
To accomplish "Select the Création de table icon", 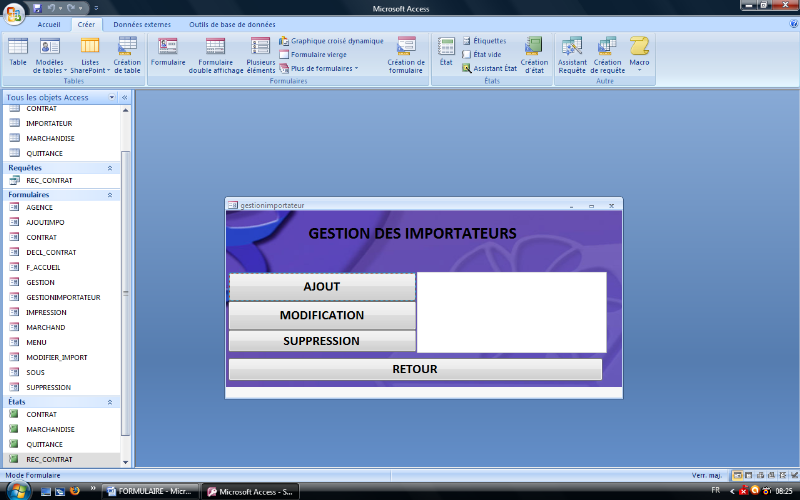I will (x=127, y=51).
